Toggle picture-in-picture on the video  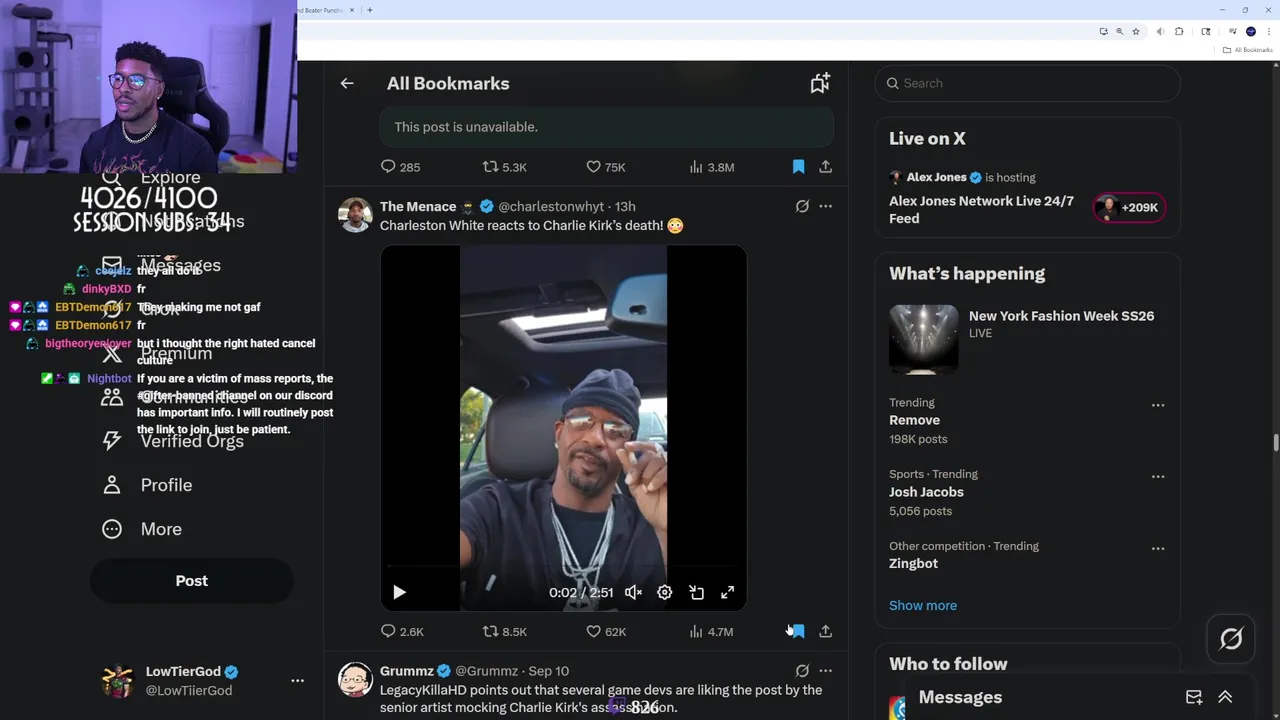(x=697, y=592)
